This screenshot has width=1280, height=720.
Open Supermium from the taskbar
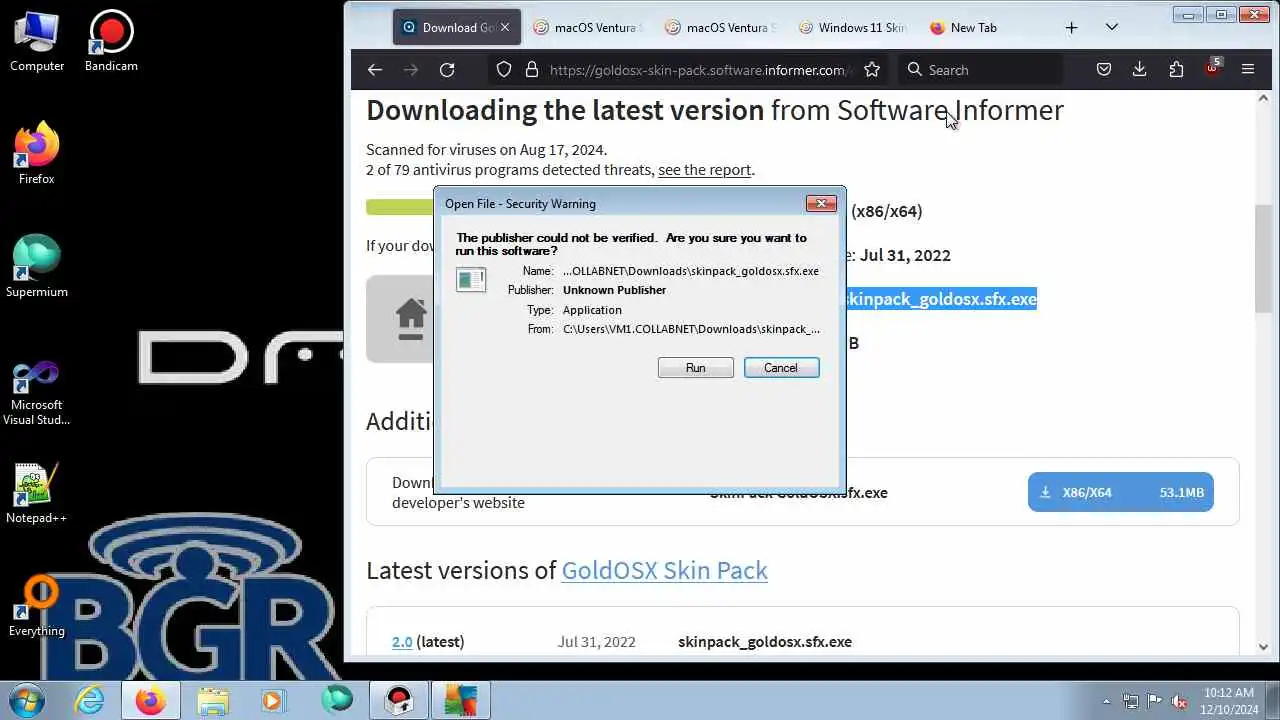click(x=337, y=699)
